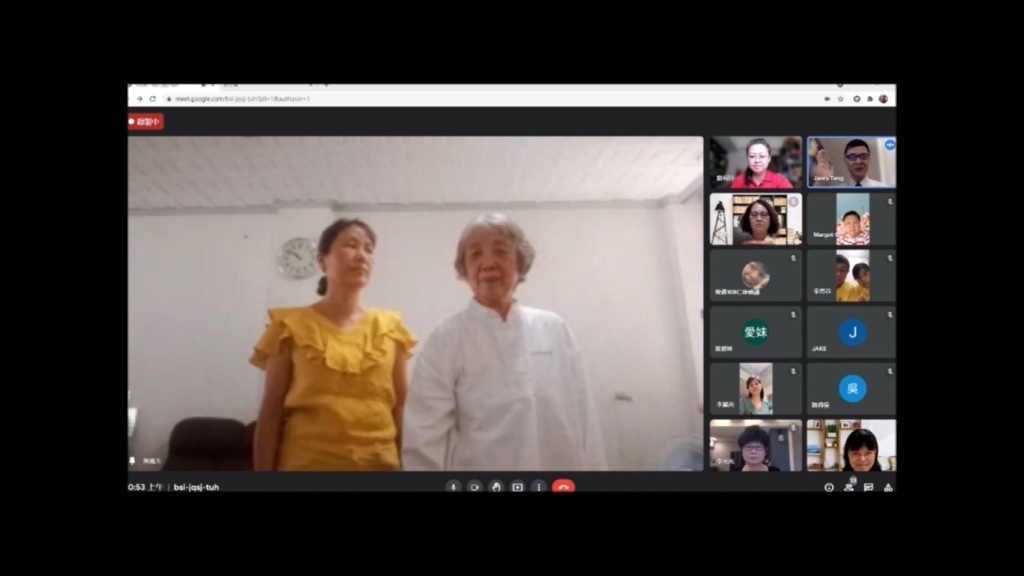
Task: Select the woman in red shirt tile
Action: 756,162
